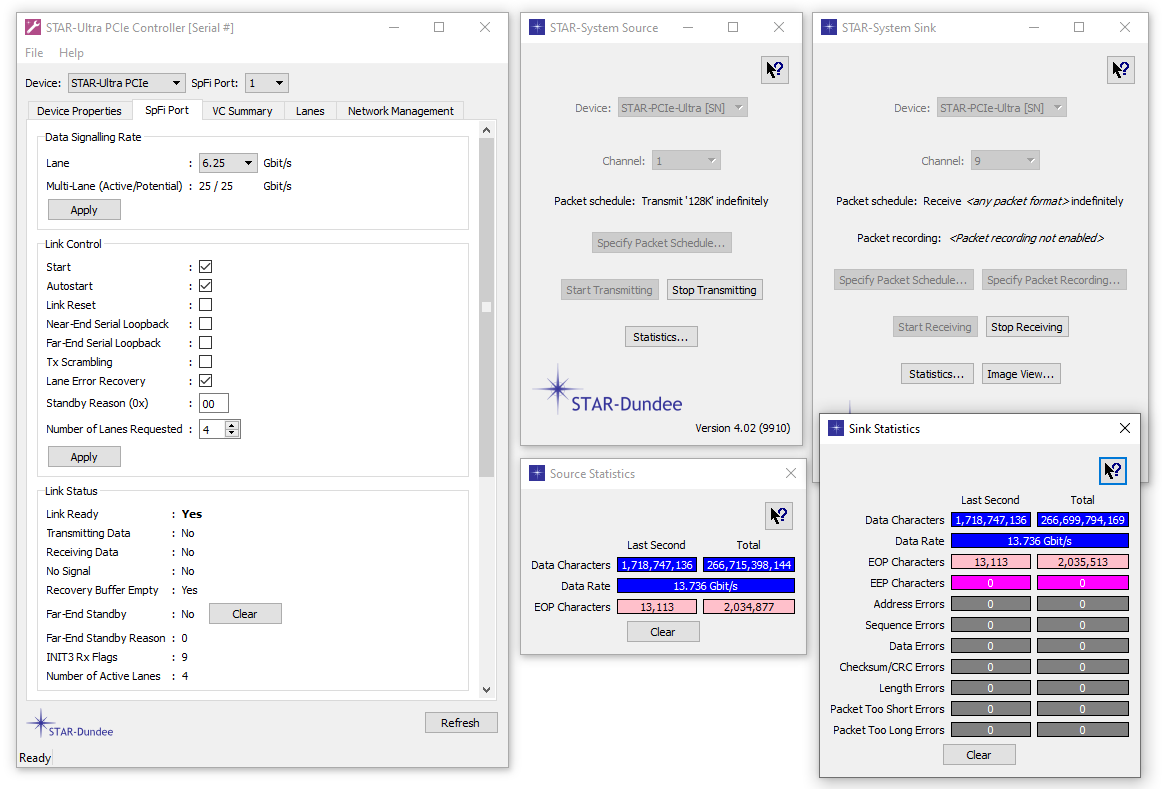This screenshot has height=789, width=1164.
Task: Enable the Link Reset checkbox
Action: click(x=206, y=305)
